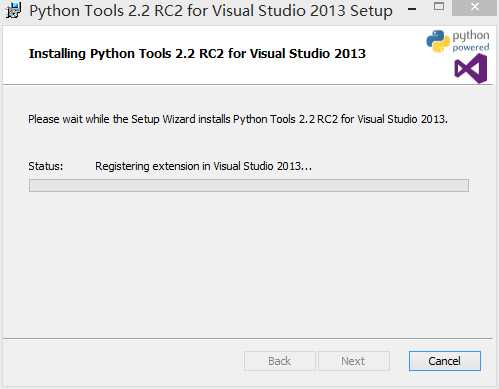Minimize the Python Tools Setup window
Screen dimensions: 499x389
[412, 9]
